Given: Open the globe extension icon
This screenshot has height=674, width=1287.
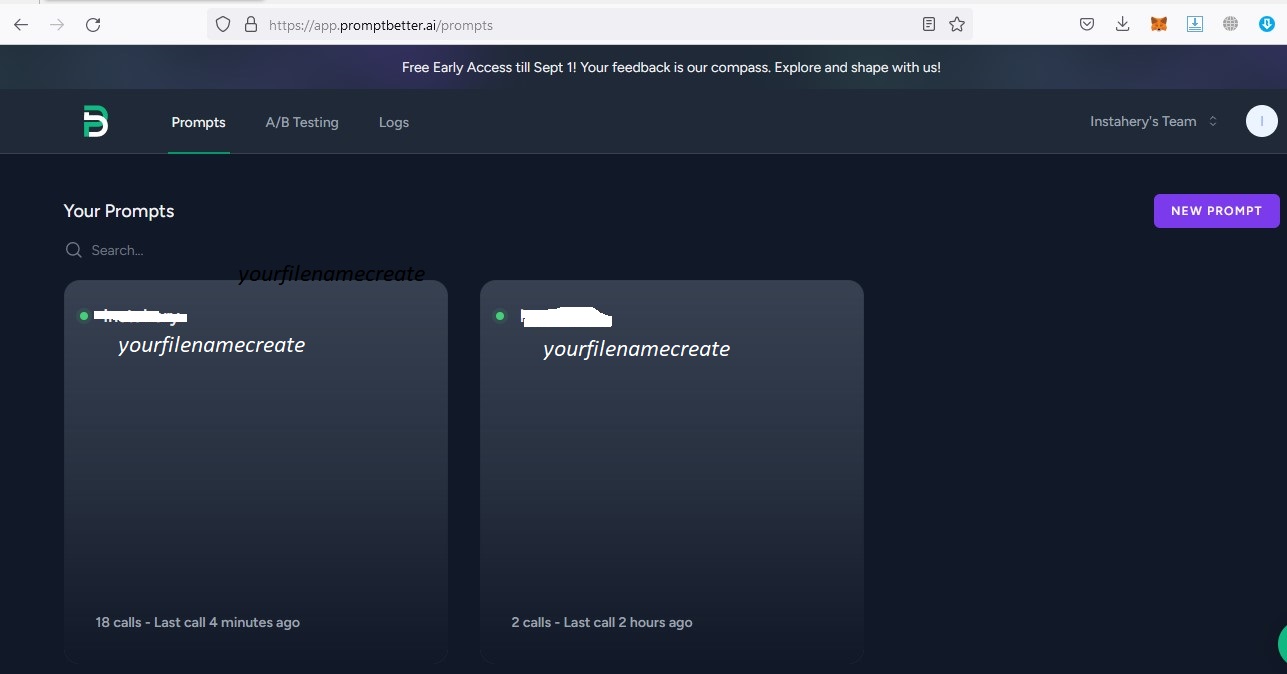Looking at the screenshot, I should pyautogui.click(x=1230, y=25).
